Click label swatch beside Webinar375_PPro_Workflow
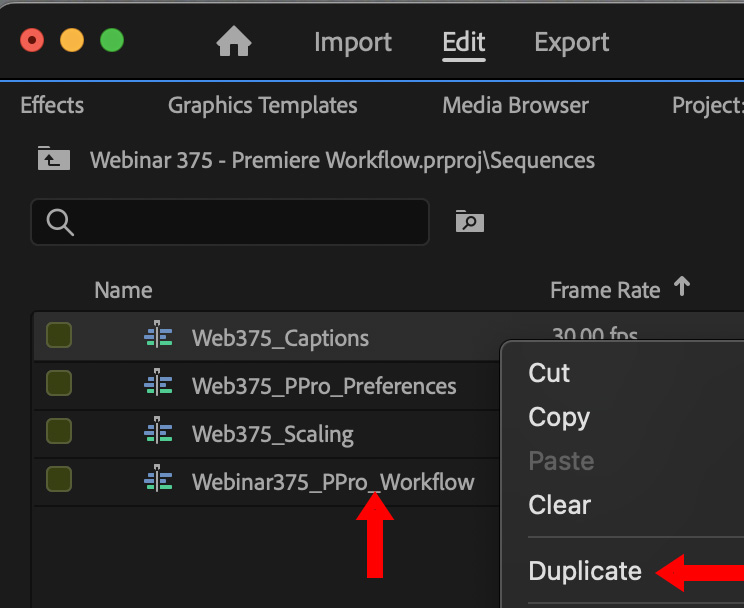The image size is (744, 608). click(59, 480)
